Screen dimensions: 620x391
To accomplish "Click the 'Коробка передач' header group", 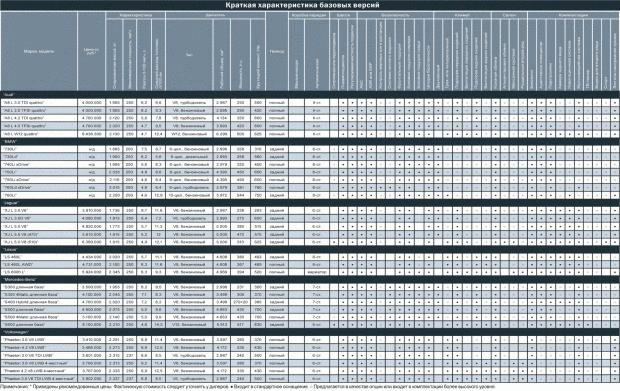I will 309,15.
